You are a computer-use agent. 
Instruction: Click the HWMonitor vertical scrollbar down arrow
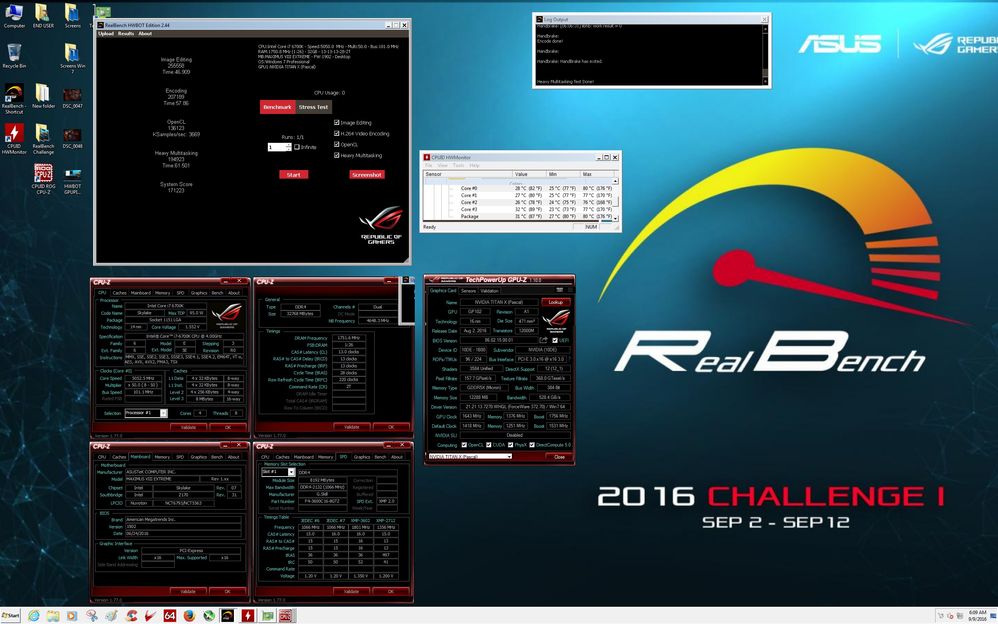(615, 218)
